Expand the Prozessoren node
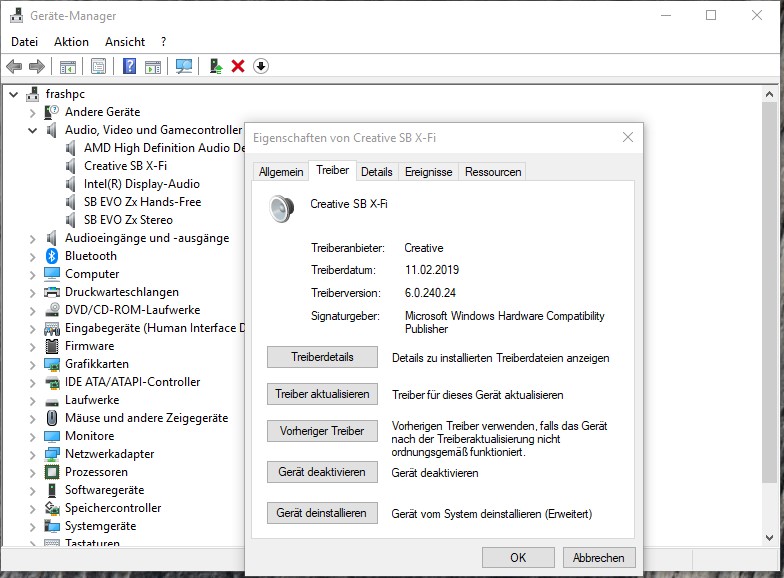Screen dimensions: 784x578 (32, 472)
